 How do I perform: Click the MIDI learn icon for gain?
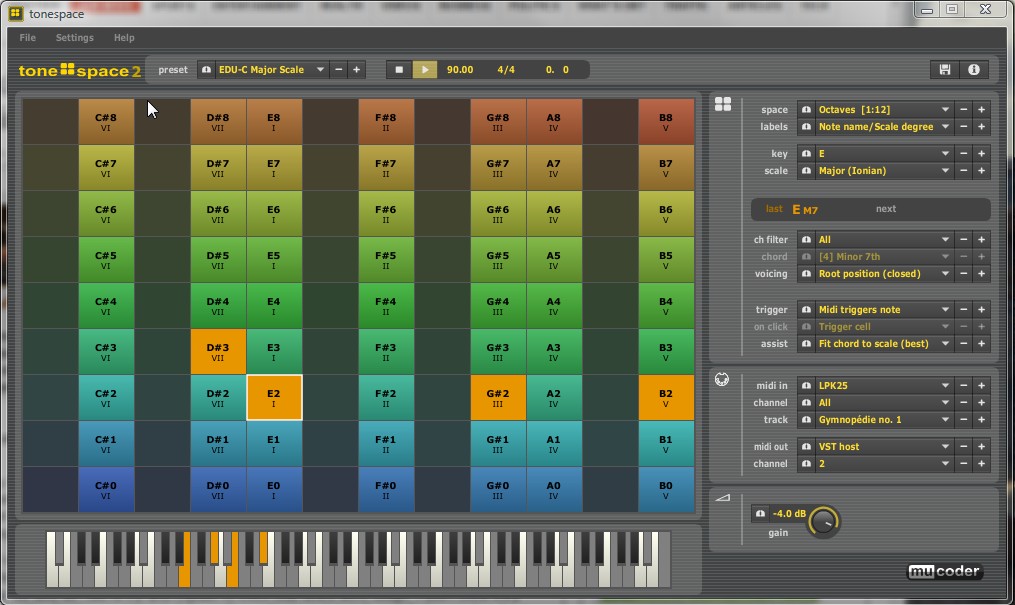(760, 513)
